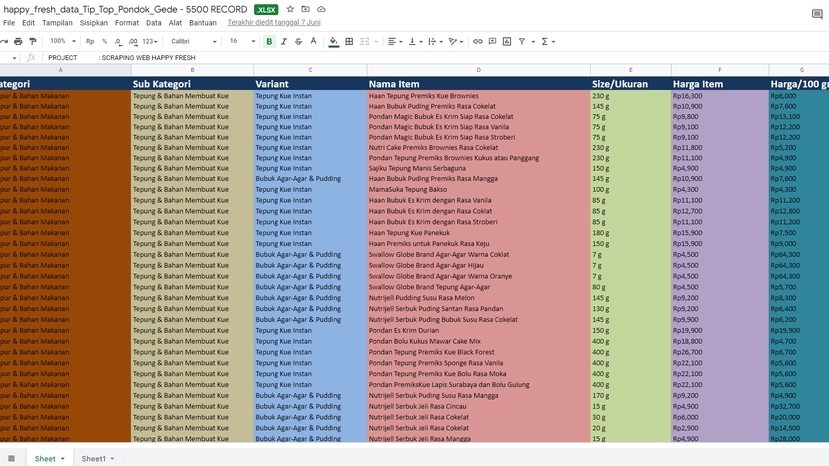Open the borders tool
The height and width of the screenshot is (466, 829).
click(x=349, y=41)
